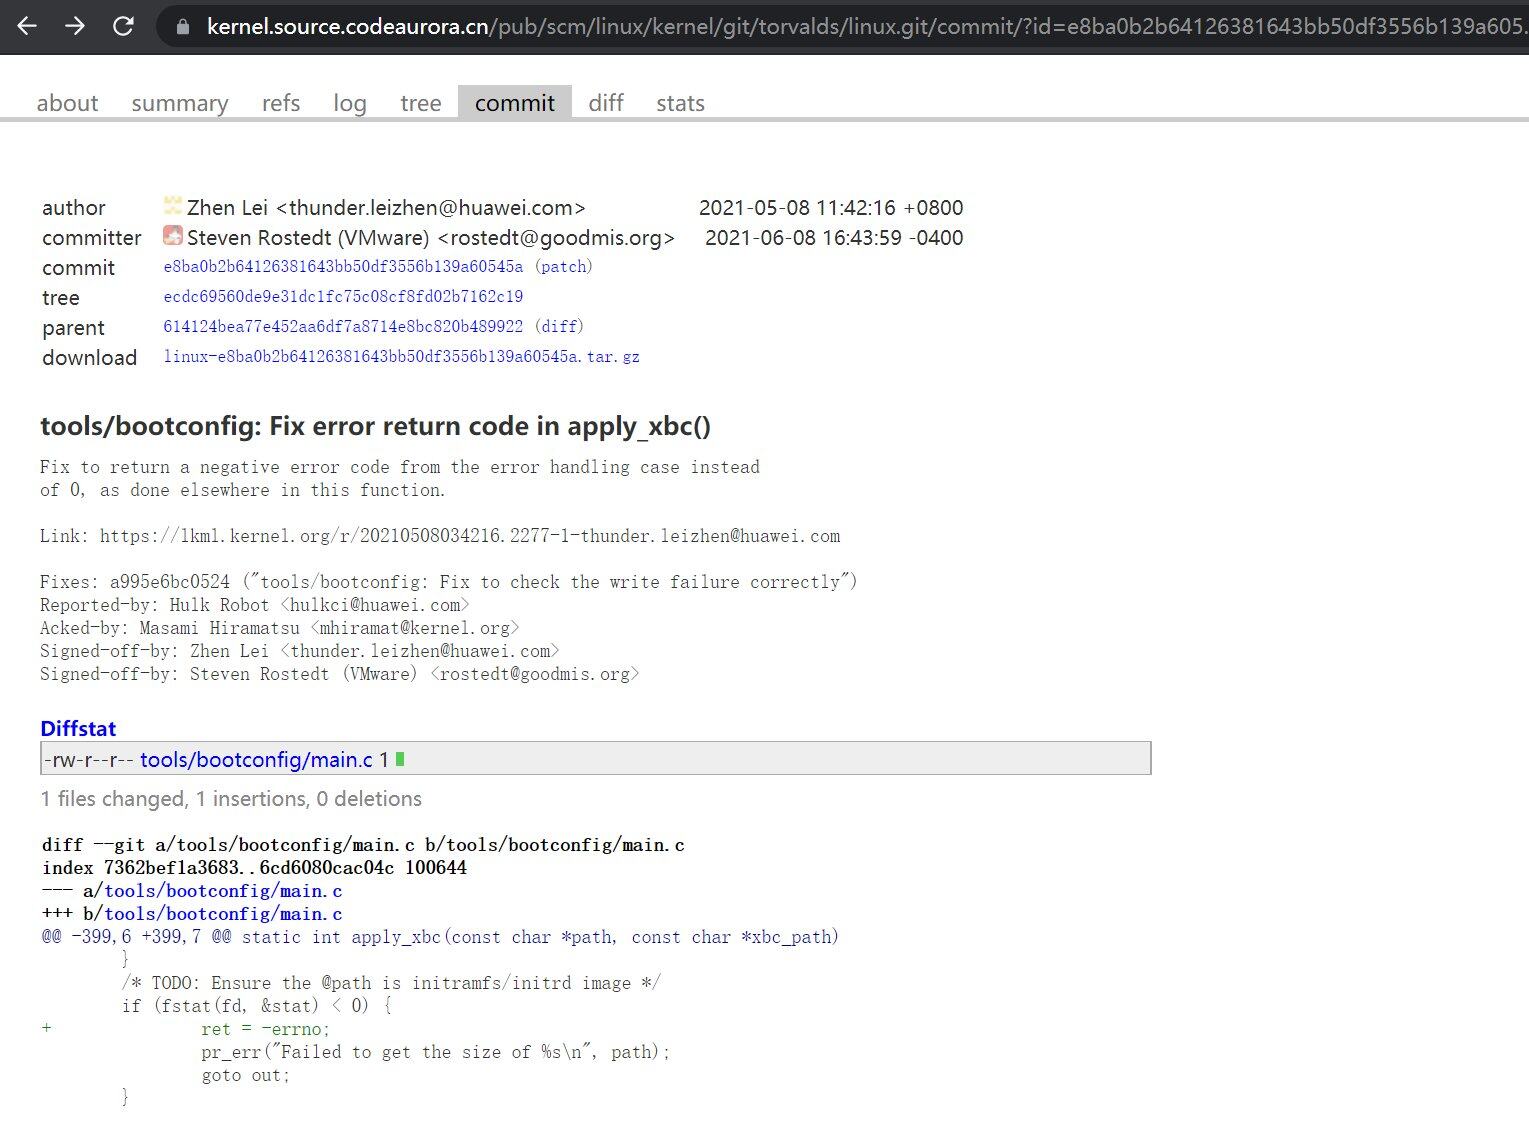
Task: Click the Acked-by Masami Hiramatsu line
Action: [x=280, y=628]
